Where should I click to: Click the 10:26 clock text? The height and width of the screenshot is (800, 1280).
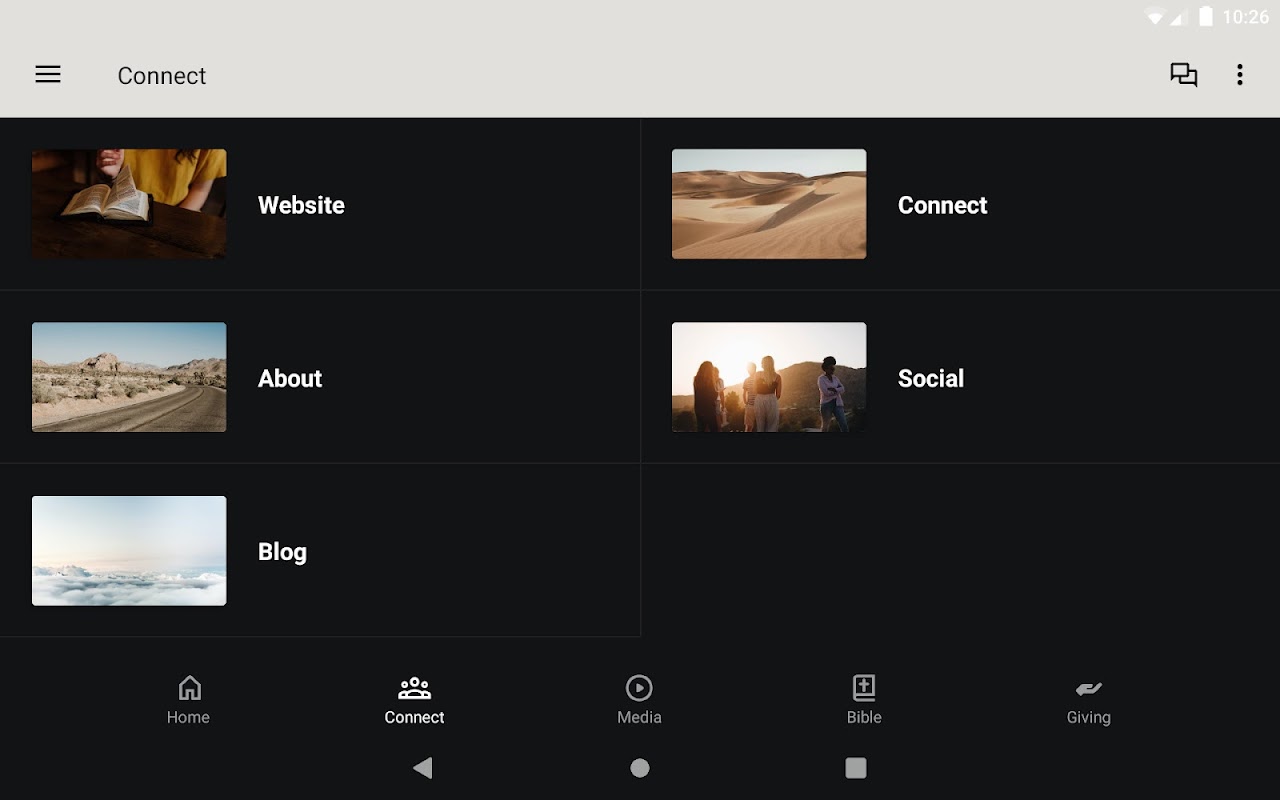coord(1245,16)
